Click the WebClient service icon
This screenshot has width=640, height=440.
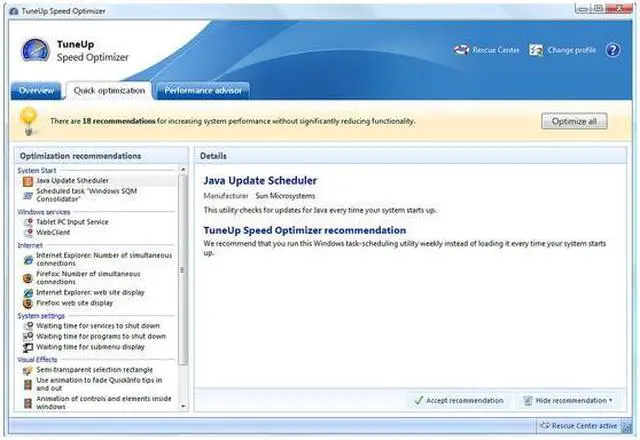28,233
